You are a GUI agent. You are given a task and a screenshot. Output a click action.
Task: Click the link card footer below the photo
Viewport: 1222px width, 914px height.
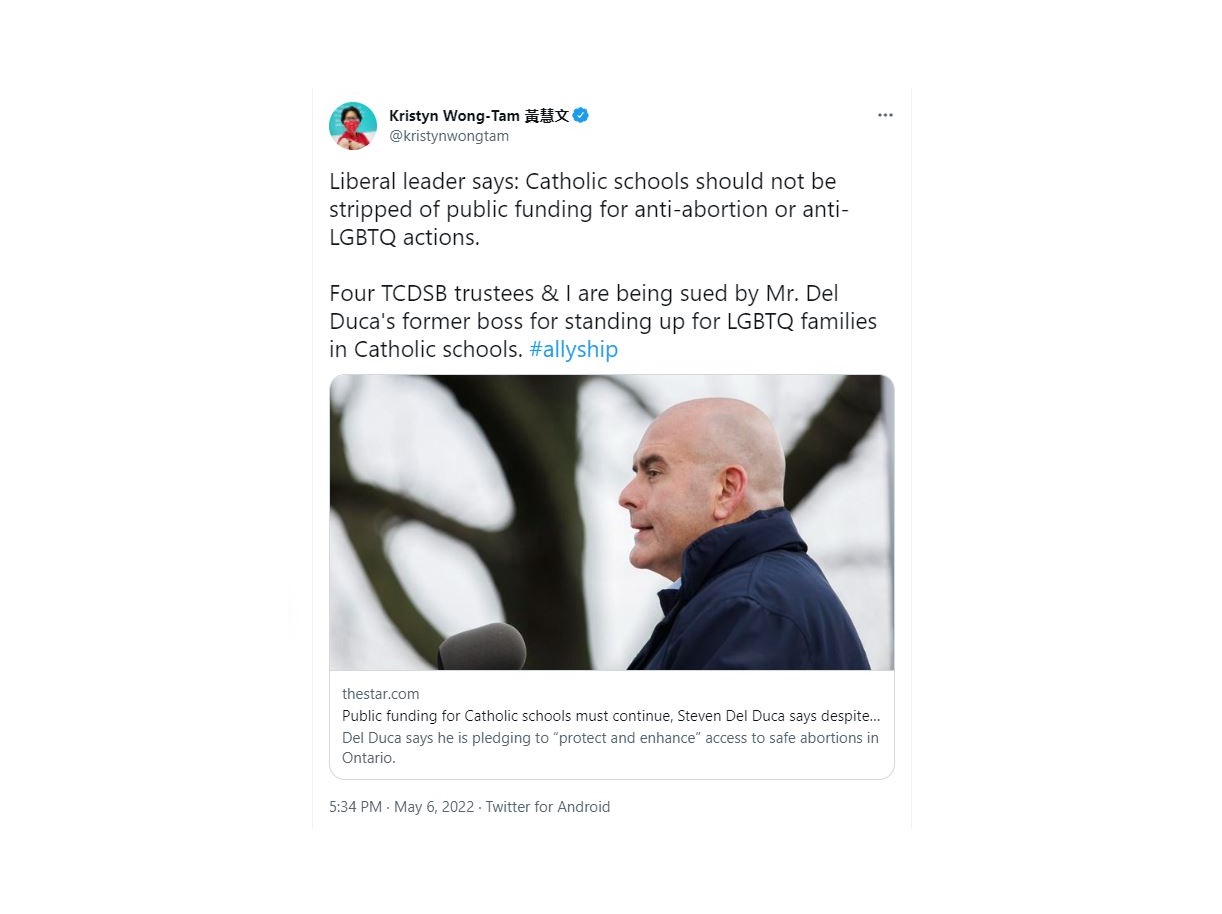(612, 725)
